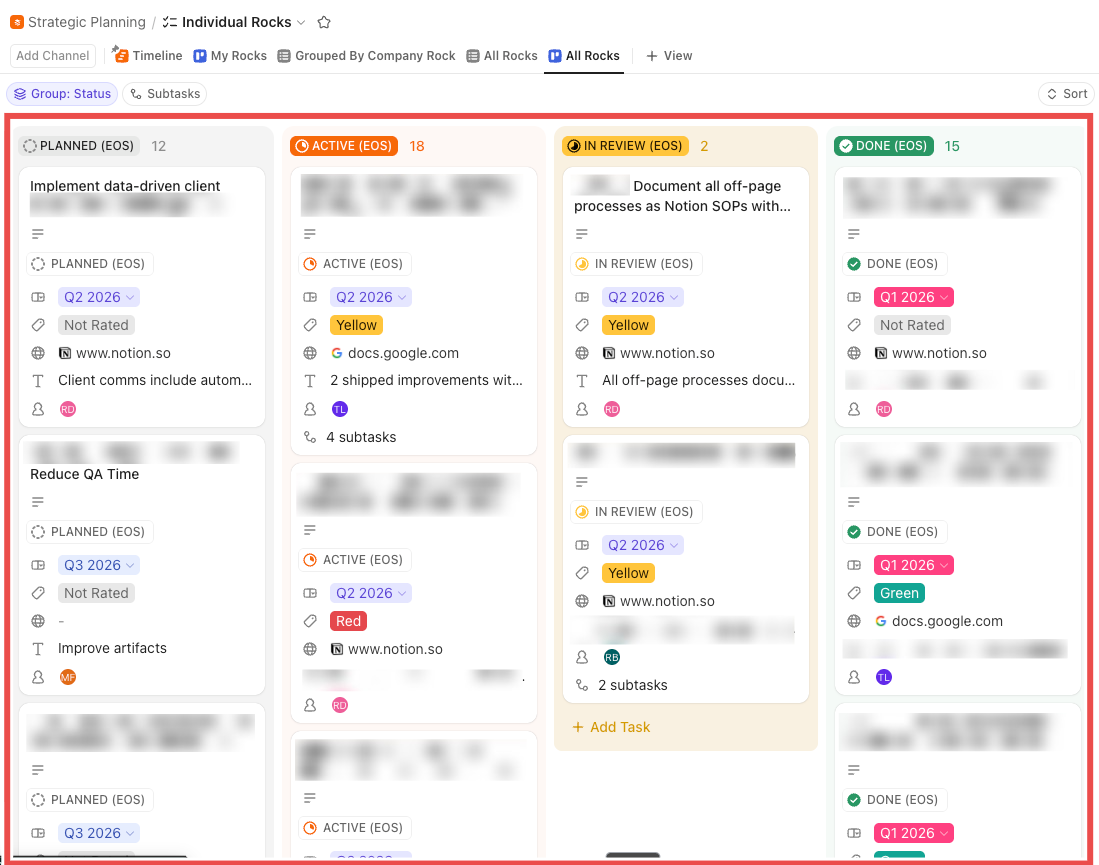The height and width of the screenshot is (865, 1099).
Task: Toggle the Subtasks display option
Action: pos(165,93)
